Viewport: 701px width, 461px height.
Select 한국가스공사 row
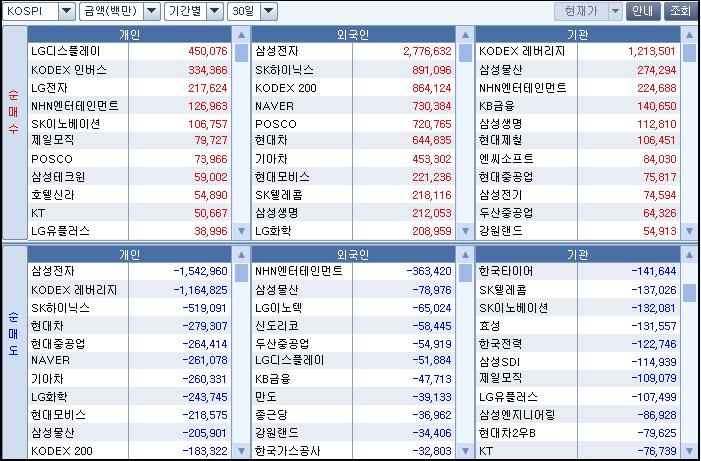click(354, 451)
